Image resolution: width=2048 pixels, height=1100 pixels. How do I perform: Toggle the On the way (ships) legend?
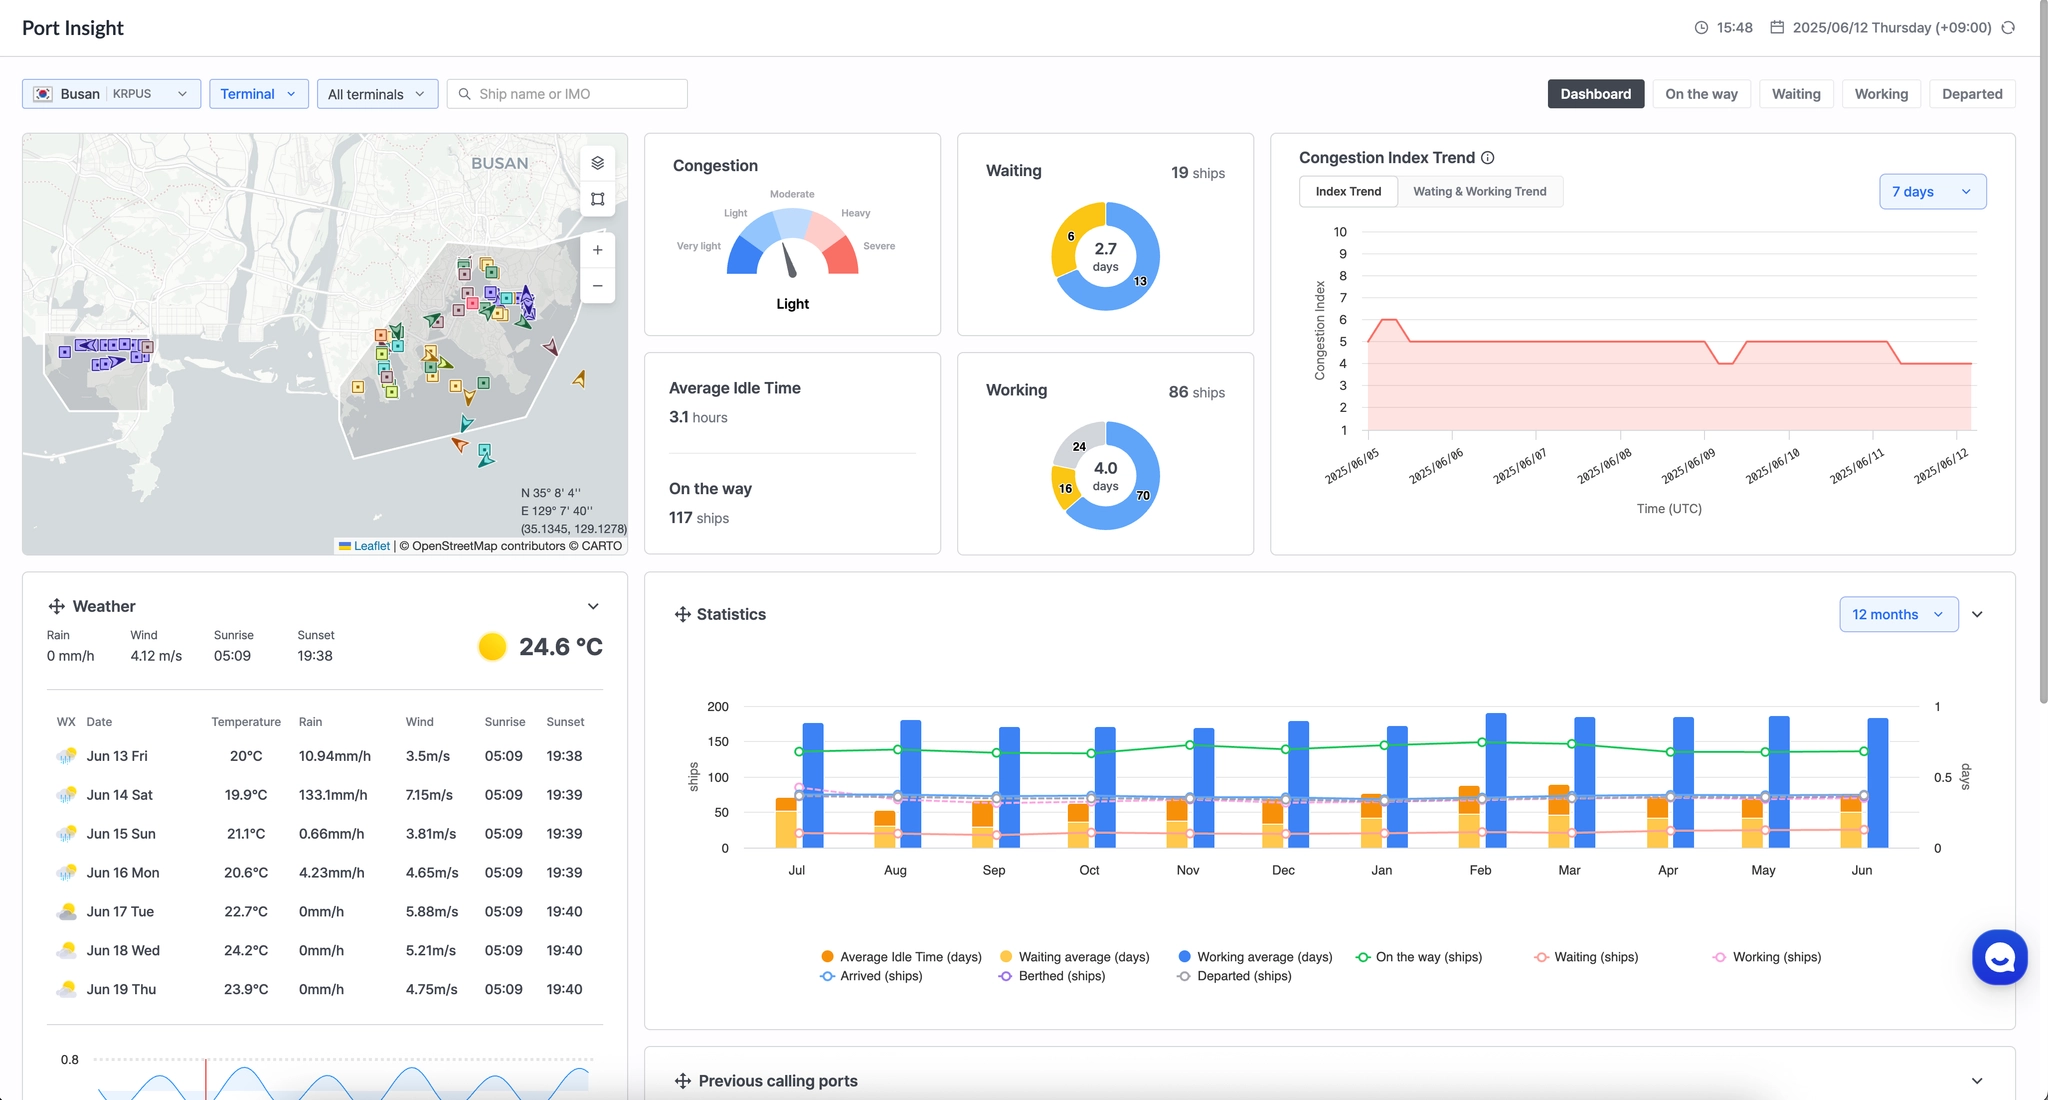click(x=1418, y=957)
